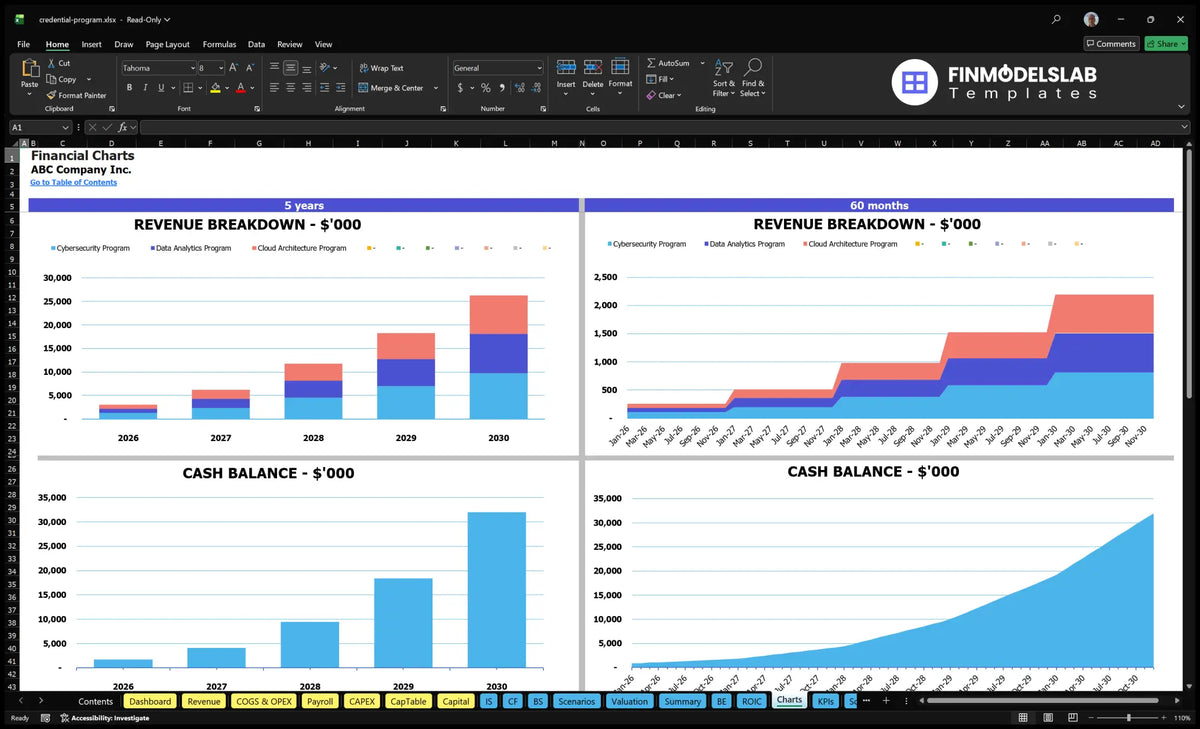
Task: Switch to Normal view in status bar
Action: coord(1023,718)
